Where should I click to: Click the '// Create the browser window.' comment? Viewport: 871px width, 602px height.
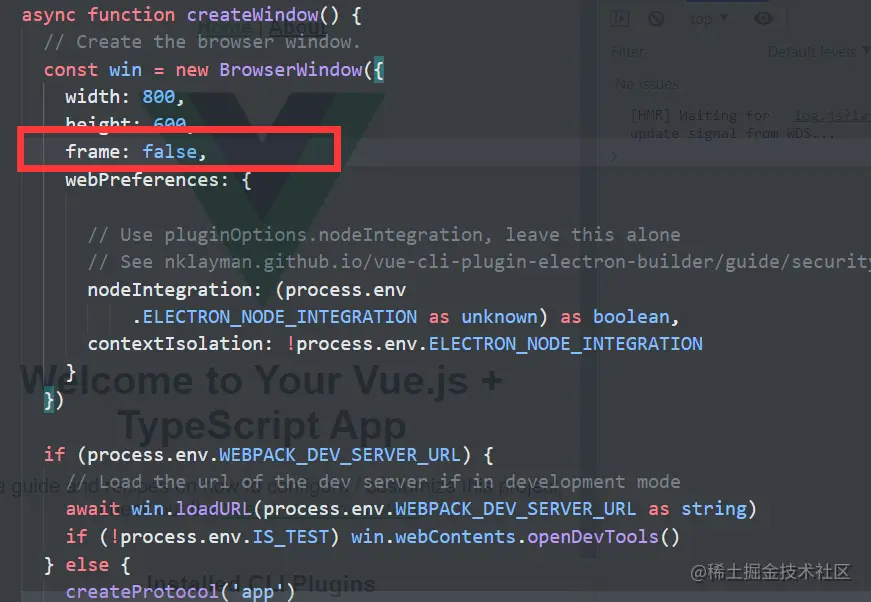[202, 42]
